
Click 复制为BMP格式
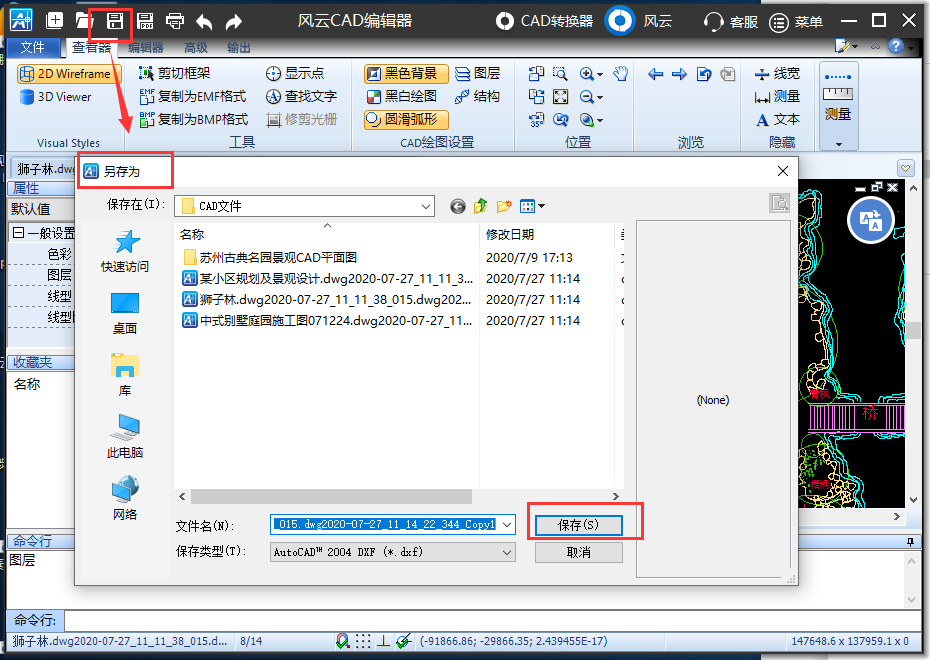193,119
